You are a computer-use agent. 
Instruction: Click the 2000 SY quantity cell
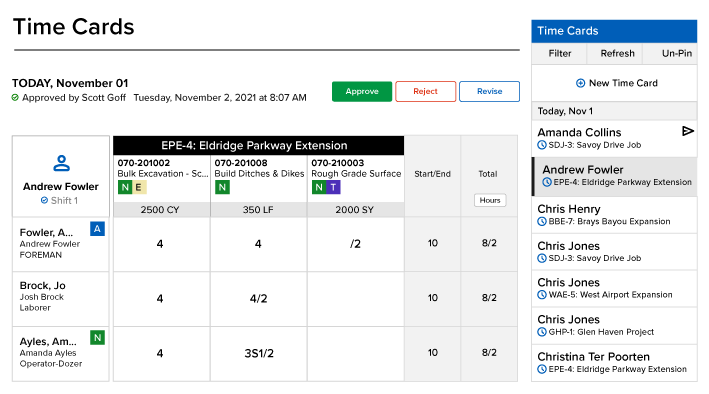[355, 210]
